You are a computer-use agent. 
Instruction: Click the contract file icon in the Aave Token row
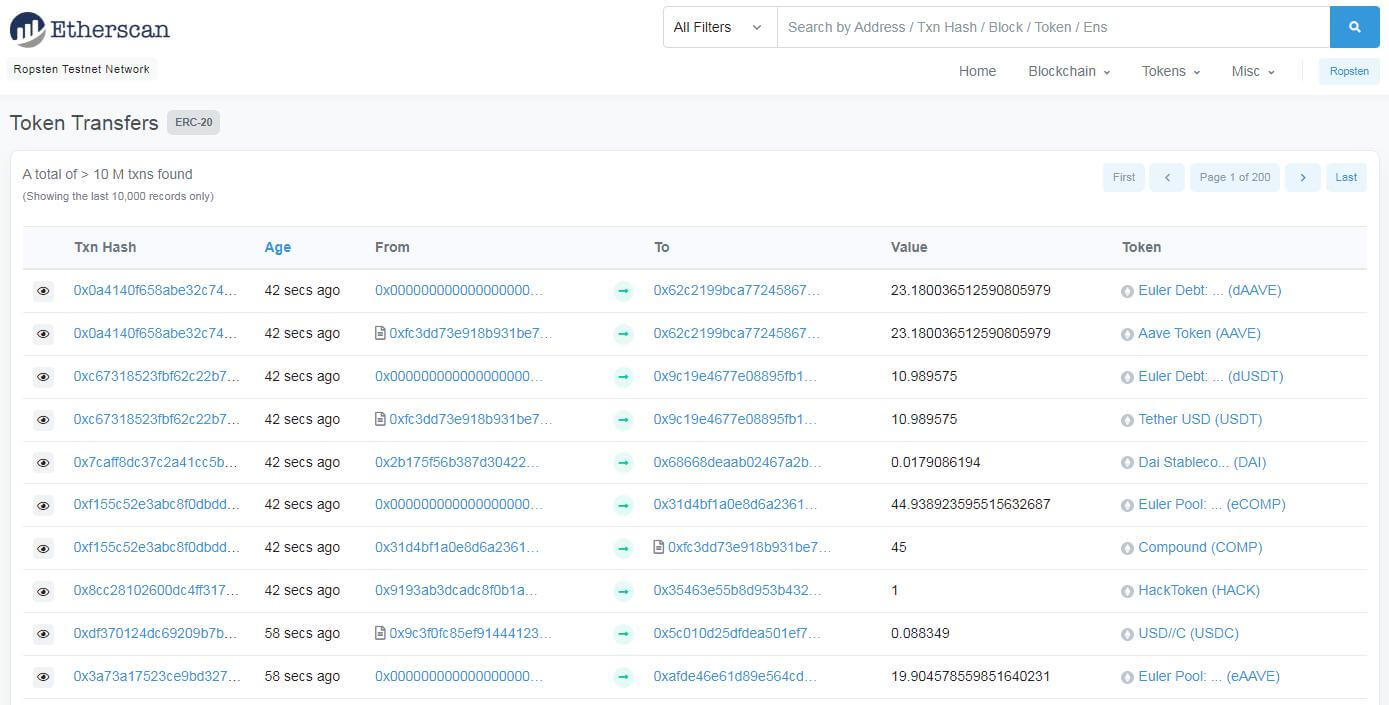tap(380, 334)
